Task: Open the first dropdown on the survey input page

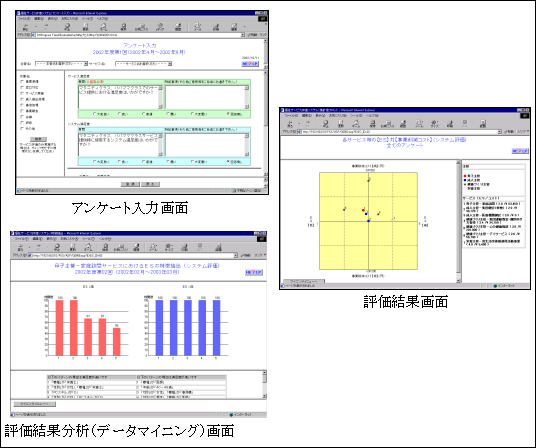Action: tap(62, 64)
